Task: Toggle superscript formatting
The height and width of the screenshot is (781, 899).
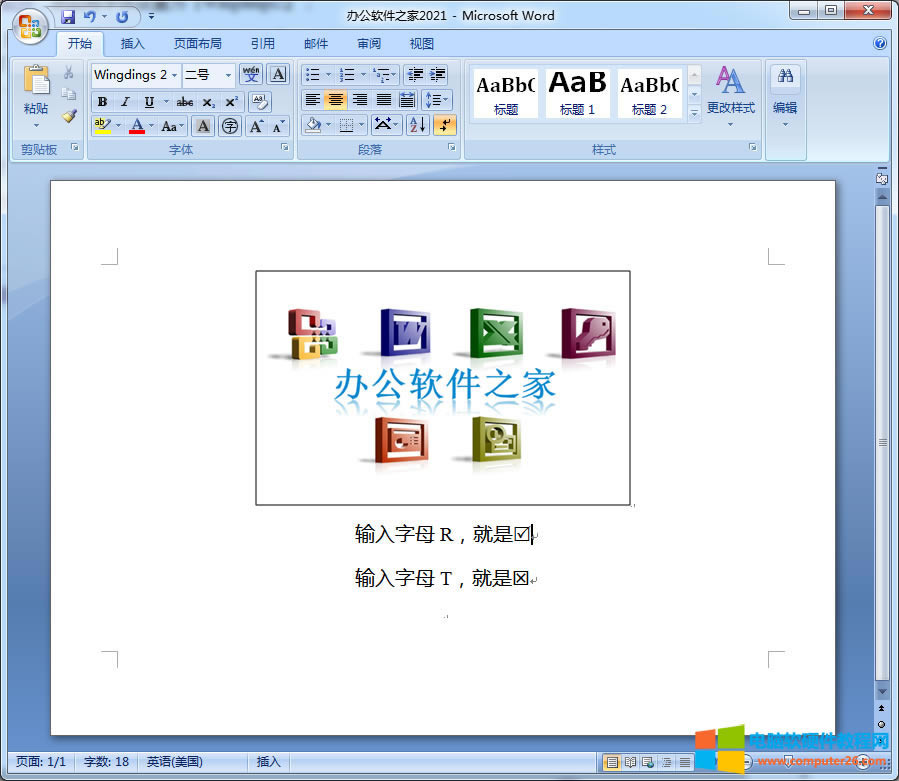Action: [x=232, y=102]
